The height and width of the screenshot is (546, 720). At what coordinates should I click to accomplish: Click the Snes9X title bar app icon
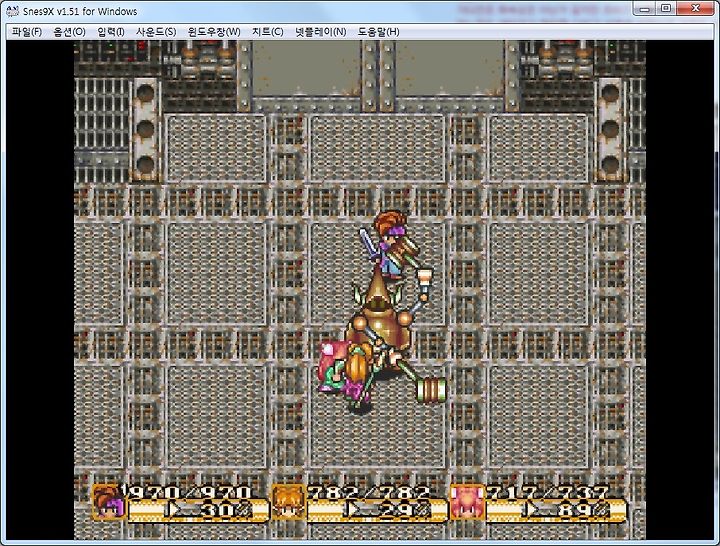13,11
